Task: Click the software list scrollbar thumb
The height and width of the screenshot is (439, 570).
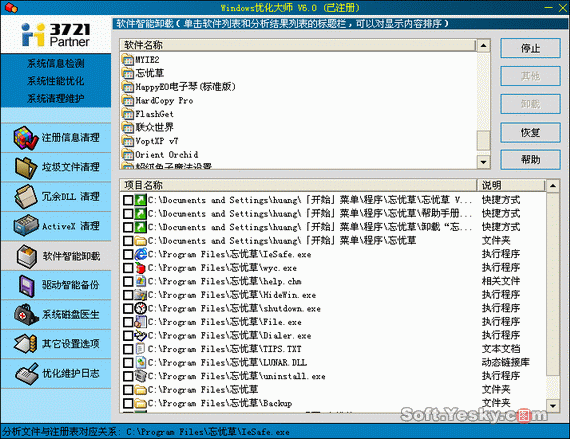Action: pos(483,140)
